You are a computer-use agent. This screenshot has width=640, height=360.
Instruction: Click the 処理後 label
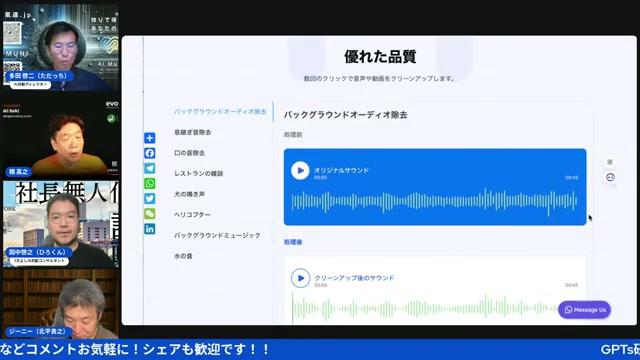(x=293, y=242)
